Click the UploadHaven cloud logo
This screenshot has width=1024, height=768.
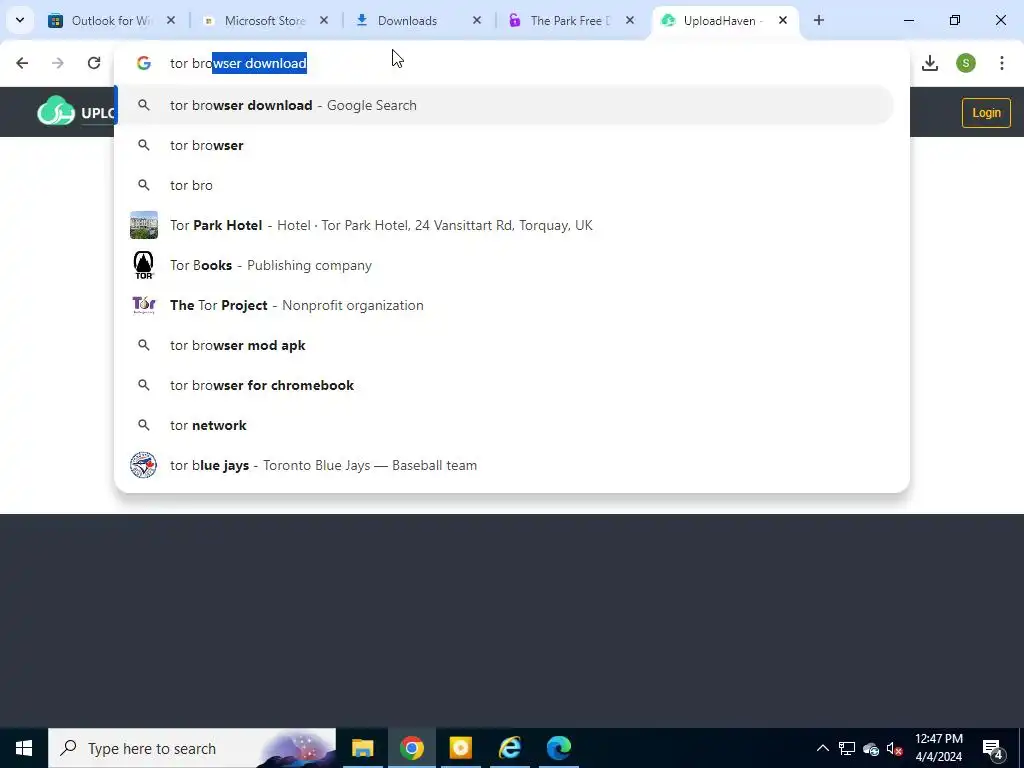56,111
